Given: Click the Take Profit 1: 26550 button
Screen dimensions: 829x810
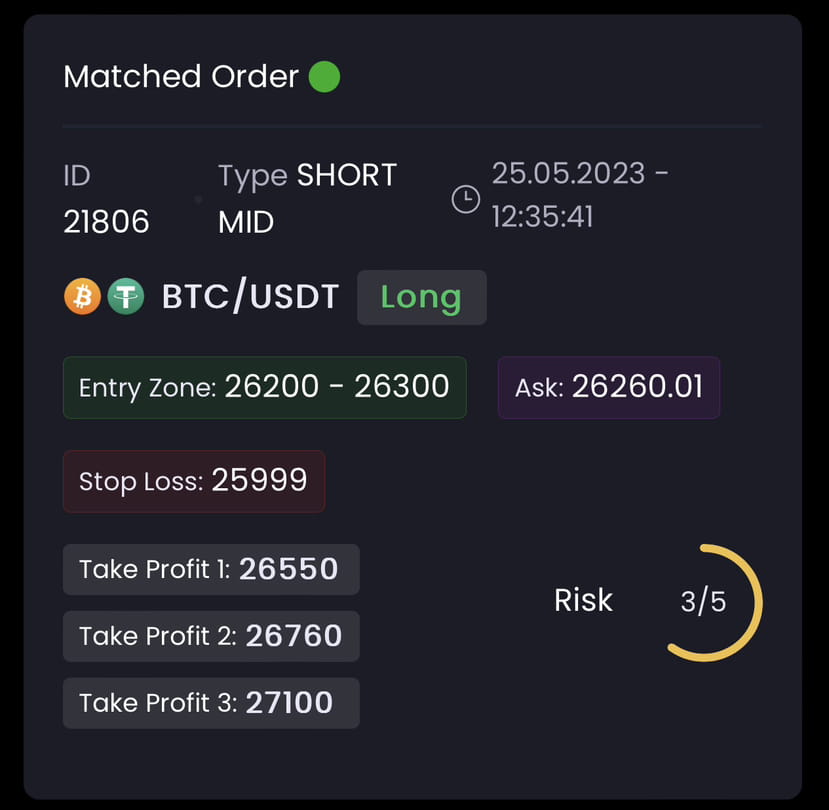Looking at the screenshot, I should pos(210,569).
